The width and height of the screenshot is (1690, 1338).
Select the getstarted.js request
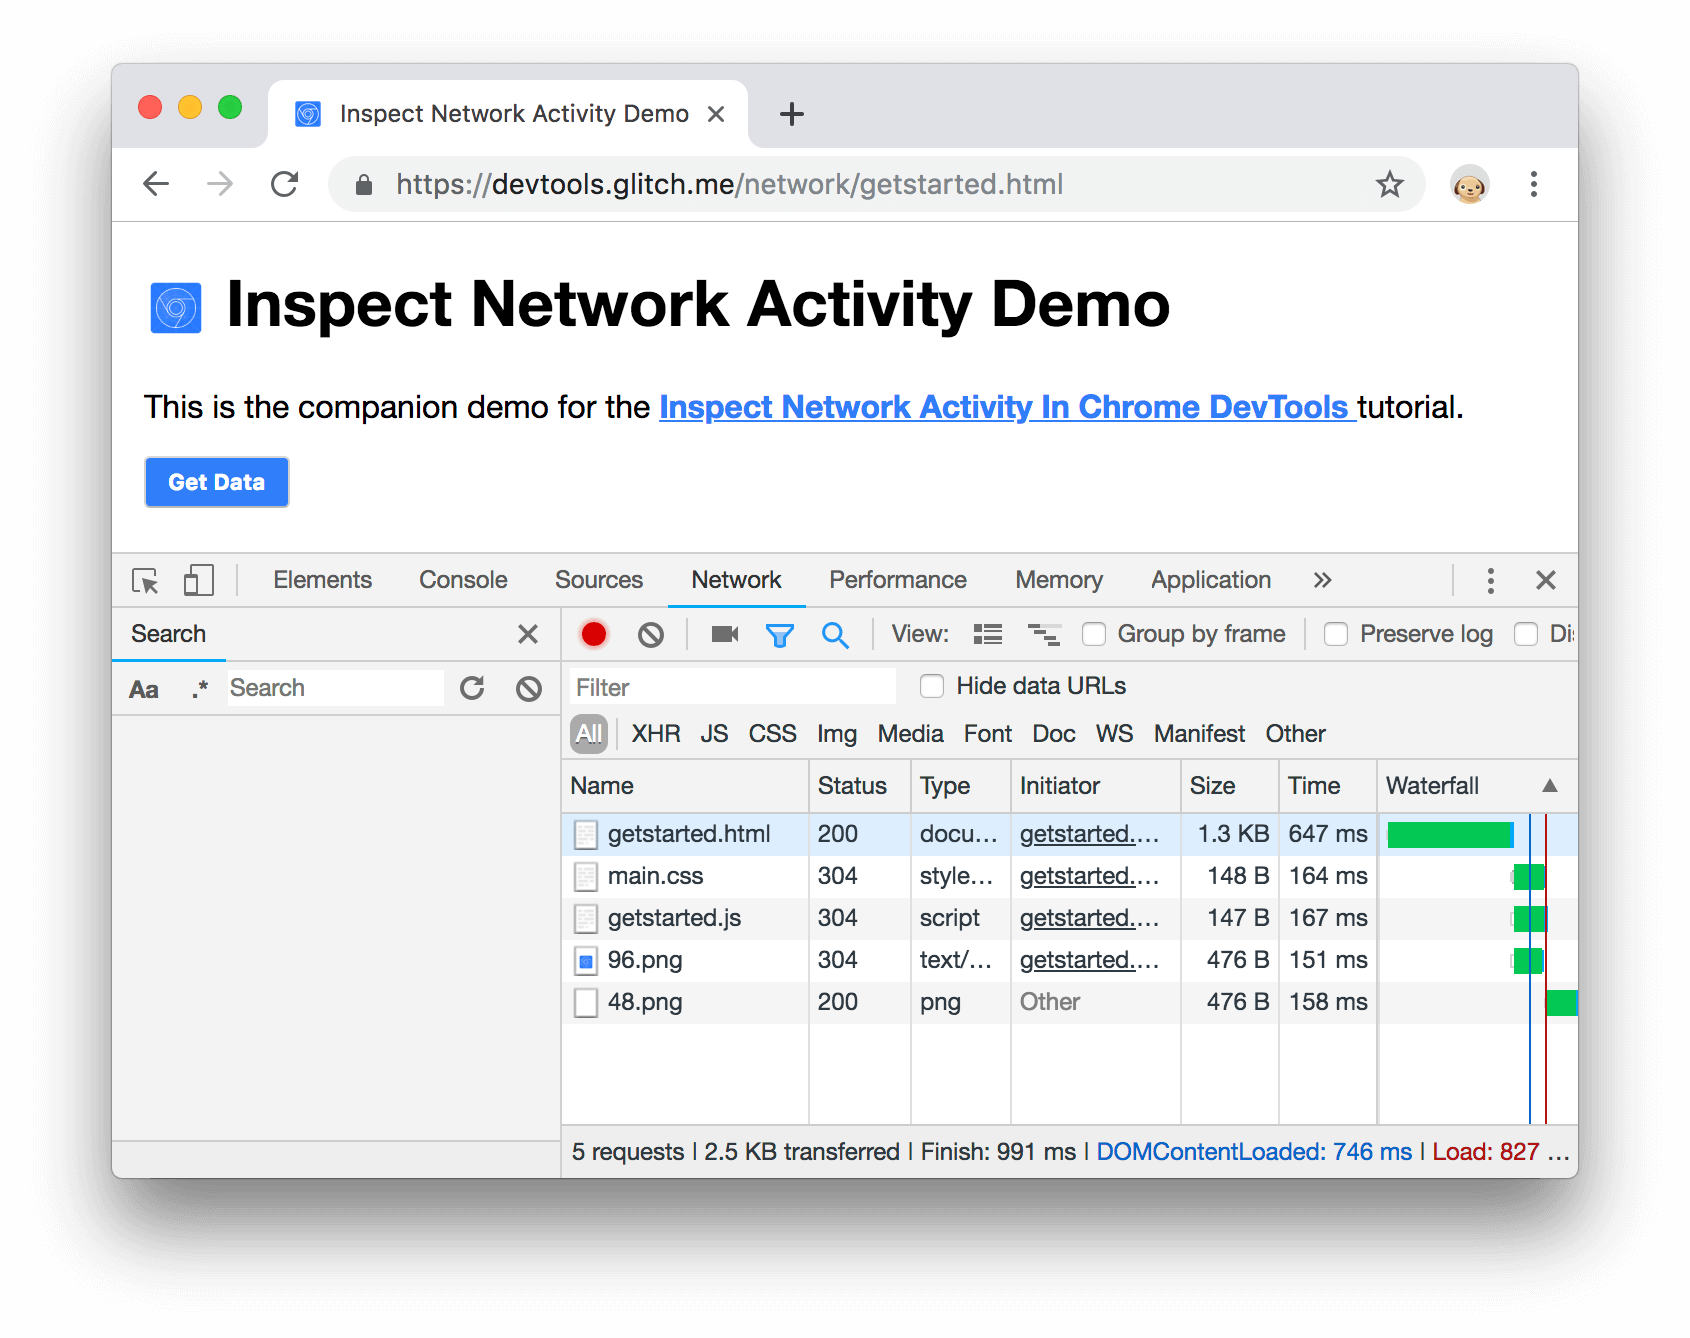point(1069,918)
